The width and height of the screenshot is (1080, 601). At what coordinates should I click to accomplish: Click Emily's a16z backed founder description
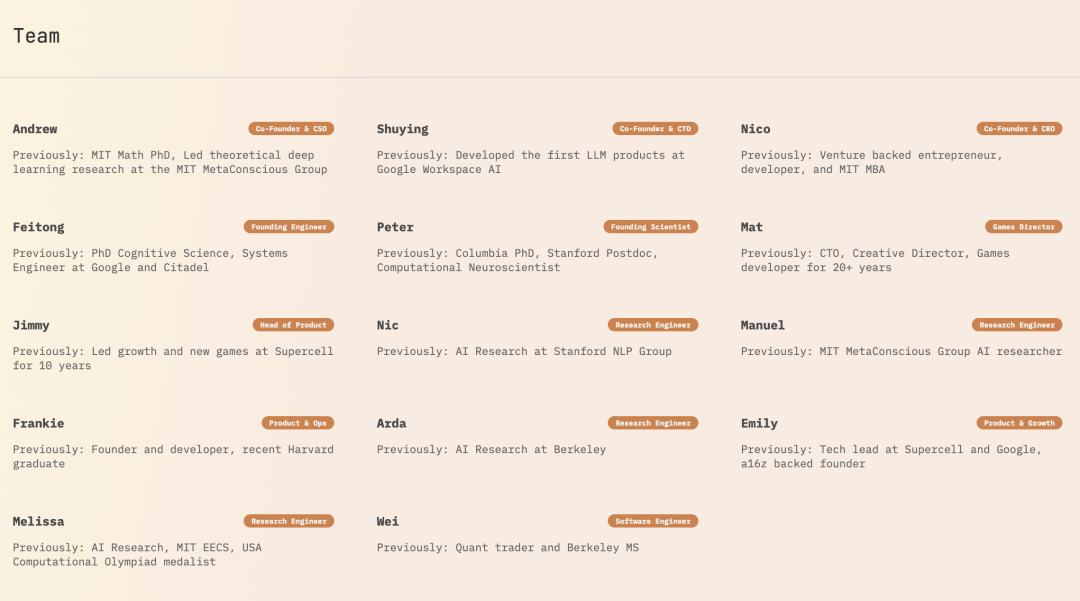point(891,456)
